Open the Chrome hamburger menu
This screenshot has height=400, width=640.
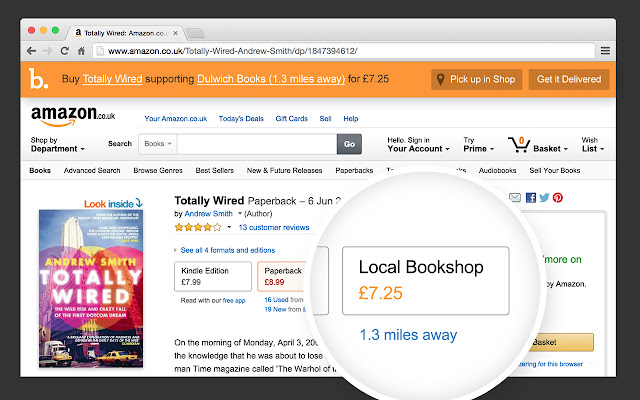tap(605, 51)
